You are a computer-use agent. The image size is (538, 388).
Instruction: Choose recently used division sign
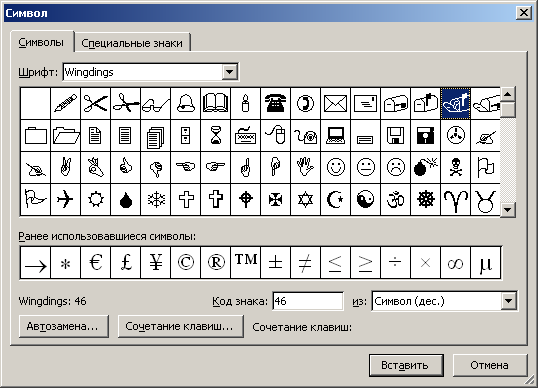click(396, 263)
